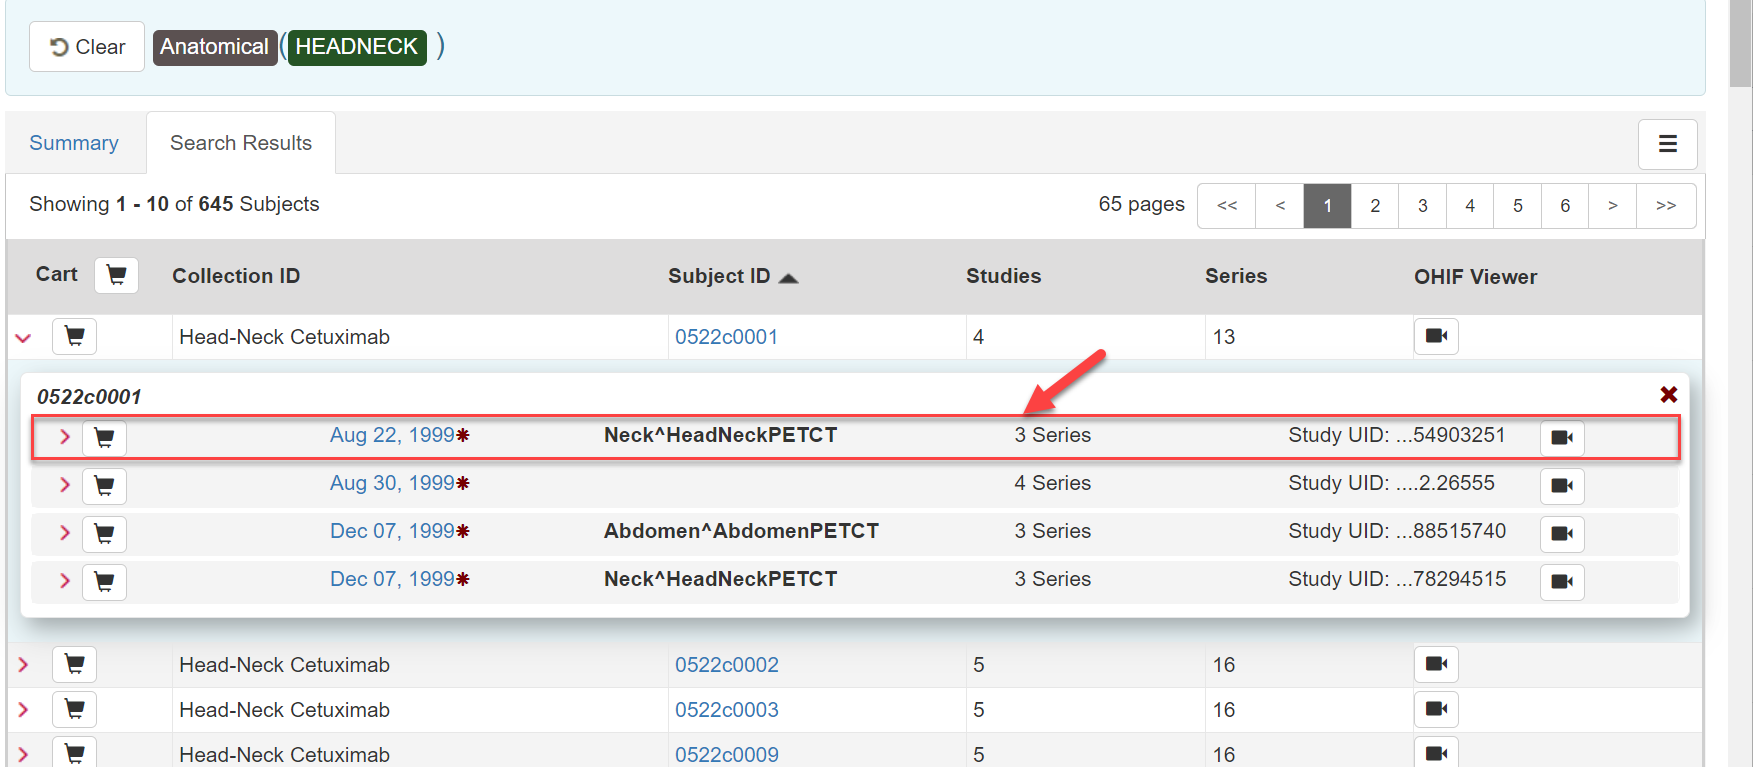This screenshot has height=767, width=1753.
Task: Clear the current search query
Action: tap(87, 47)
